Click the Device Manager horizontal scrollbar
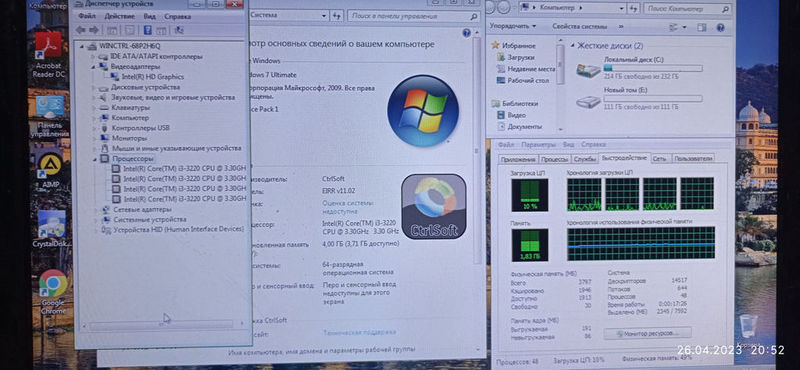The image size is (800, 370). [x=161, y=324]
